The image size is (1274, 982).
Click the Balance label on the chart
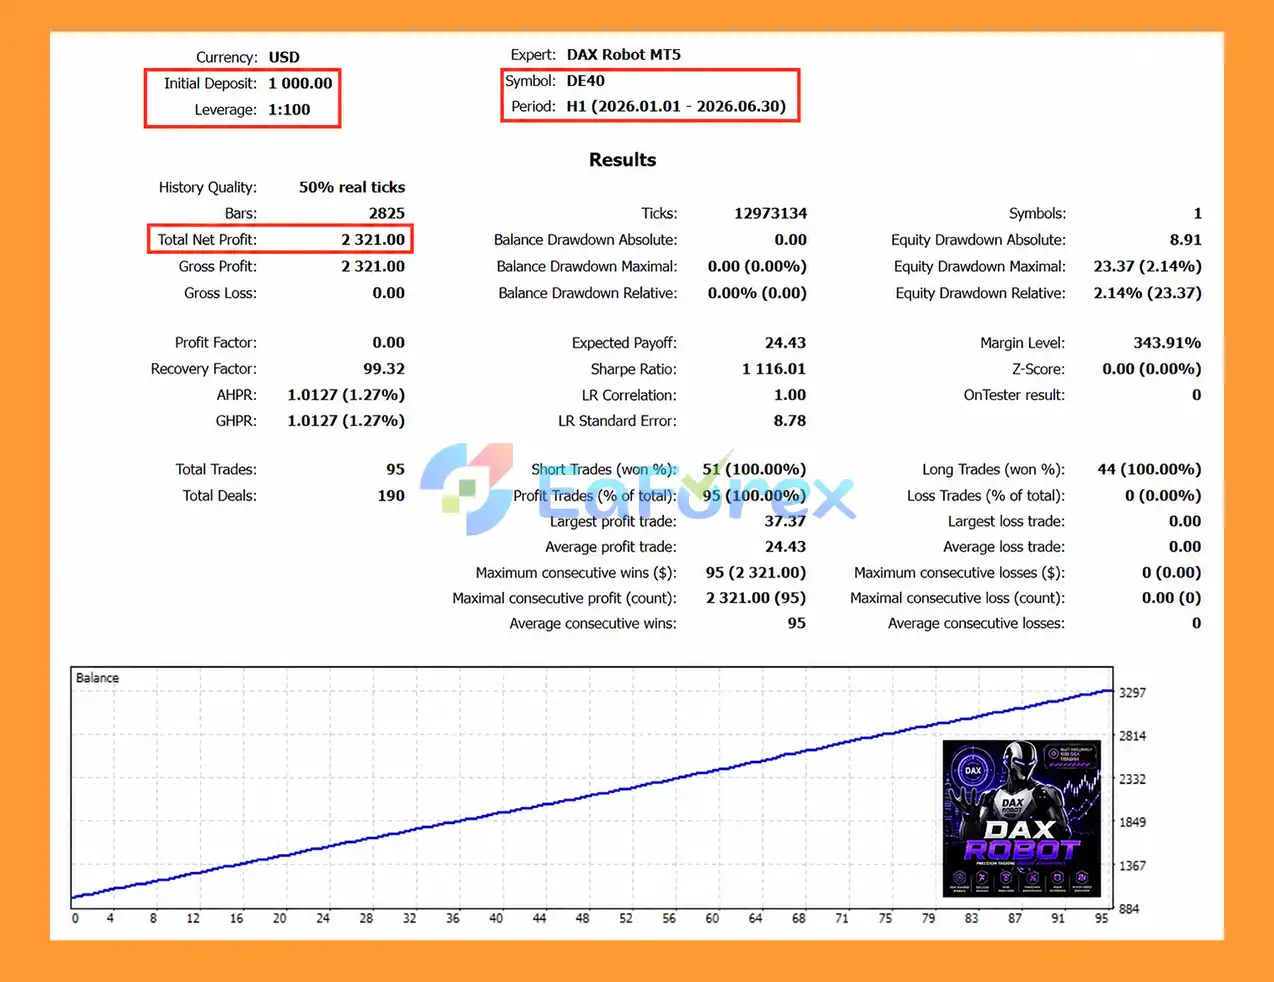coord(97,678)
